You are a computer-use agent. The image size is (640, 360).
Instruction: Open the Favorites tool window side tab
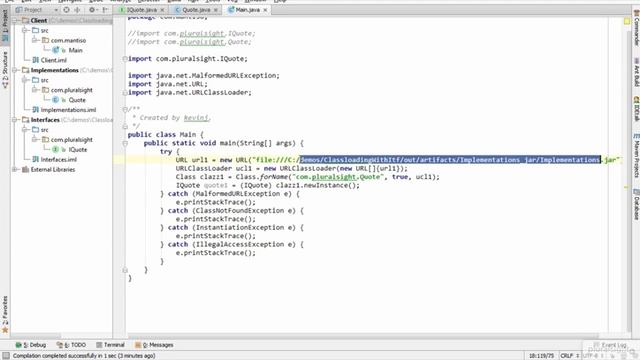pos(5,313)
